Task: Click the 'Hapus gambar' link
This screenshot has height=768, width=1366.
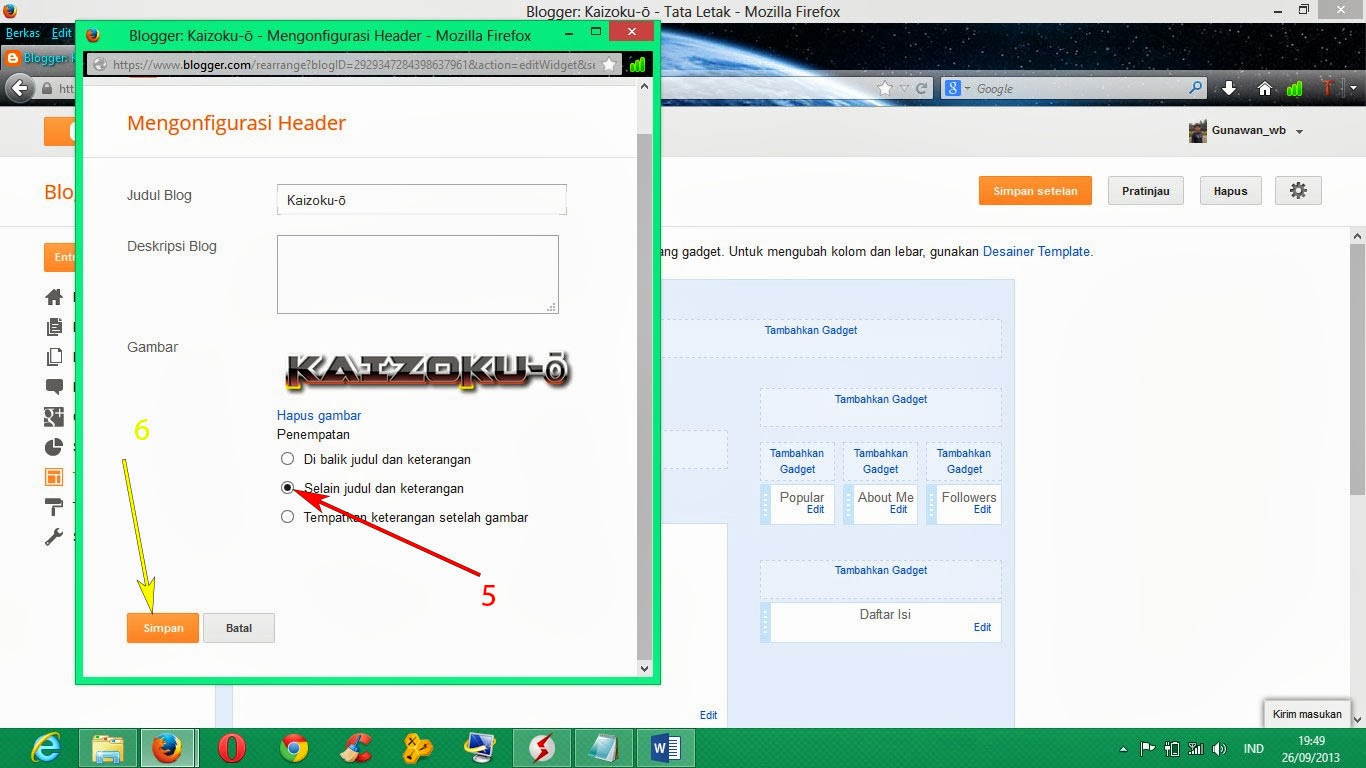Action: pos(318,415)
